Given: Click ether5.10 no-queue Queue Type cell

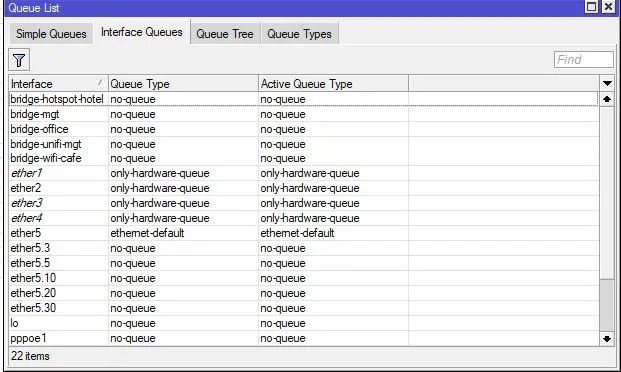Looking at the screenshot, I should tap(183, 279).
